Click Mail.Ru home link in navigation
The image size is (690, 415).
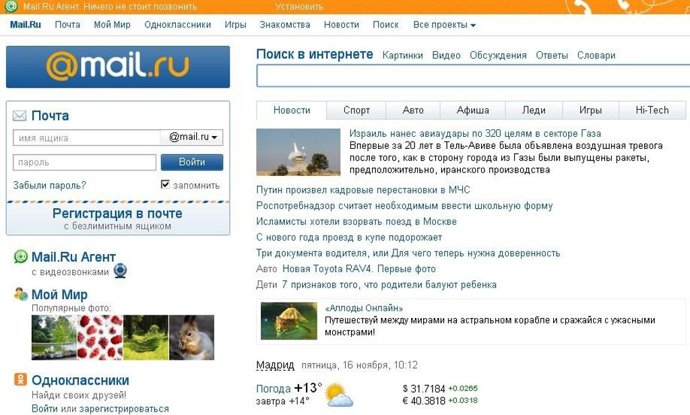click(26, 25)
